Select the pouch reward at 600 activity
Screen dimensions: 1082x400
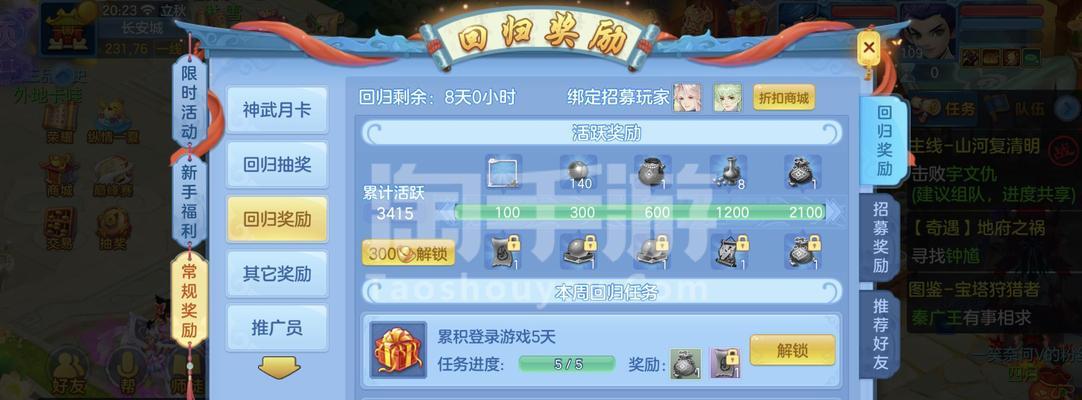tap(653, 173)
